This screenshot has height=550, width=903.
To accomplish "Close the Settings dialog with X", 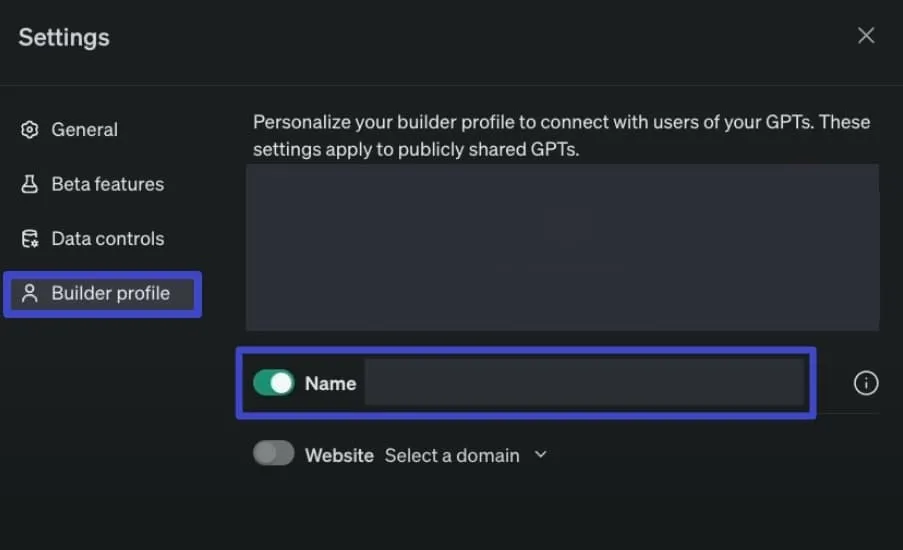I will tap(866, 36).
